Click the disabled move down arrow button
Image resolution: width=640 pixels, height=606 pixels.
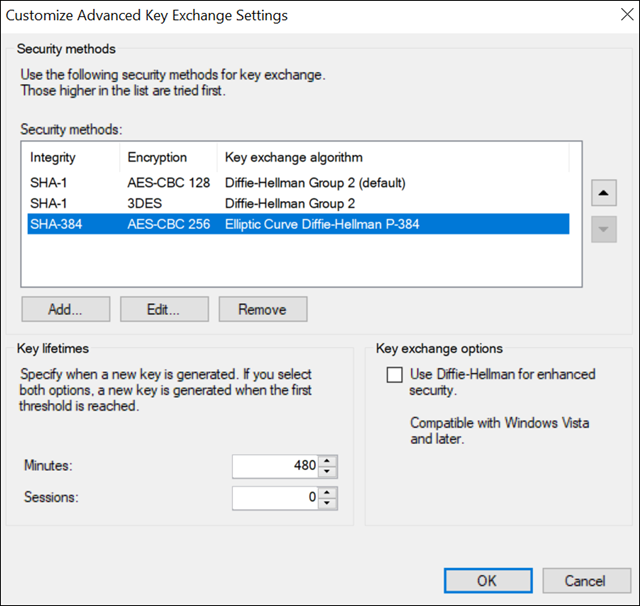coord(604,229)
